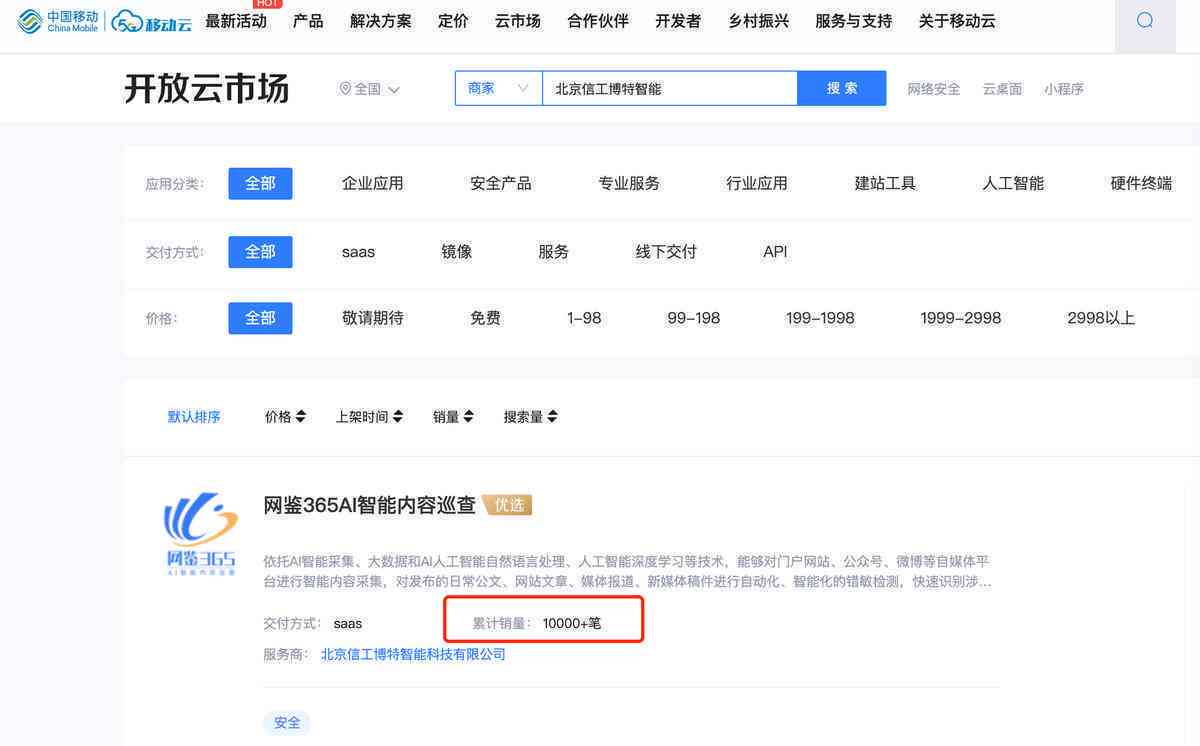The width and height of the screenshot is (1200, 746).
Task: Filter category by 人工智能
Action: tap(1013, 183)
